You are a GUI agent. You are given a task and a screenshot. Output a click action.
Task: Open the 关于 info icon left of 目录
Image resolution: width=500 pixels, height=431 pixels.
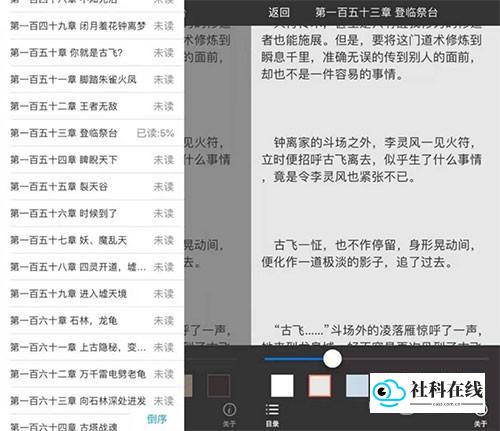tap(229, 415)
